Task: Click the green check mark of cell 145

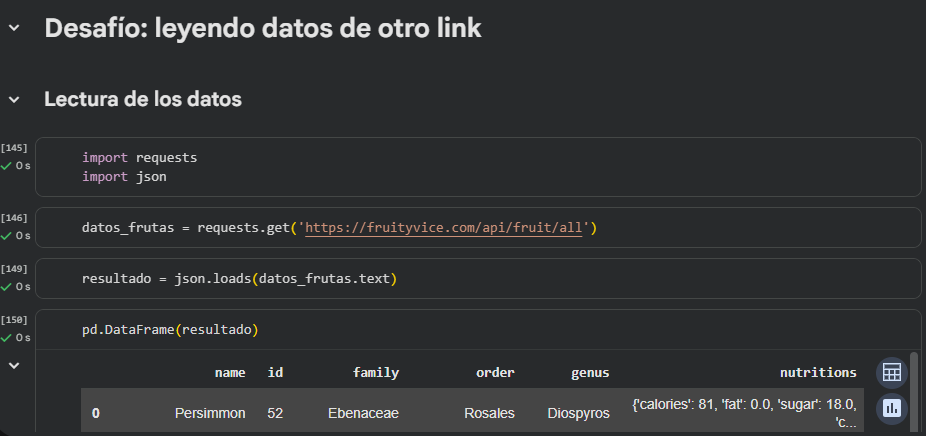Action: pos(6,166)
